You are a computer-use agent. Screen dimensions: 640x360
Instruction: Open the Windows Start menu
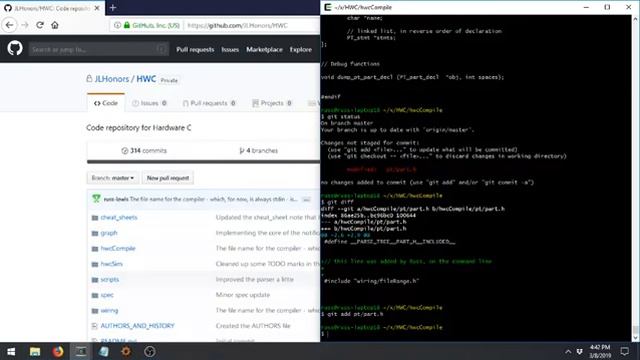(11, 351)
